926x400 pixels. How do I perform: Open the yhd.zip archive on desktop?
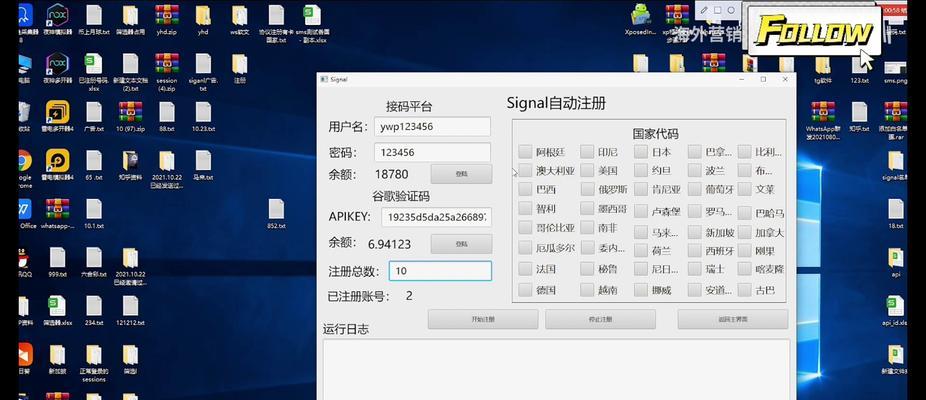(167, 19)
